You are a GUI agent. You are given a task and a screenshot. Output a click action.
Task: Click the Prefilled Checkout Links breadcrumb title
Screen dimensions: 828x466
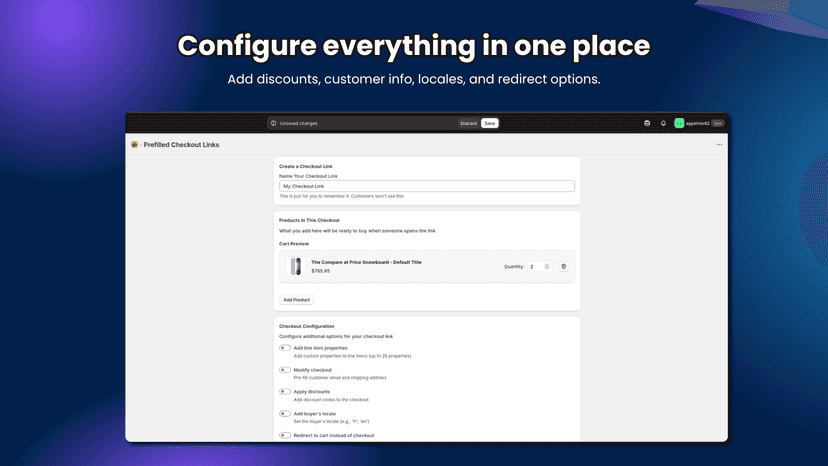click(x=181, y=145)
